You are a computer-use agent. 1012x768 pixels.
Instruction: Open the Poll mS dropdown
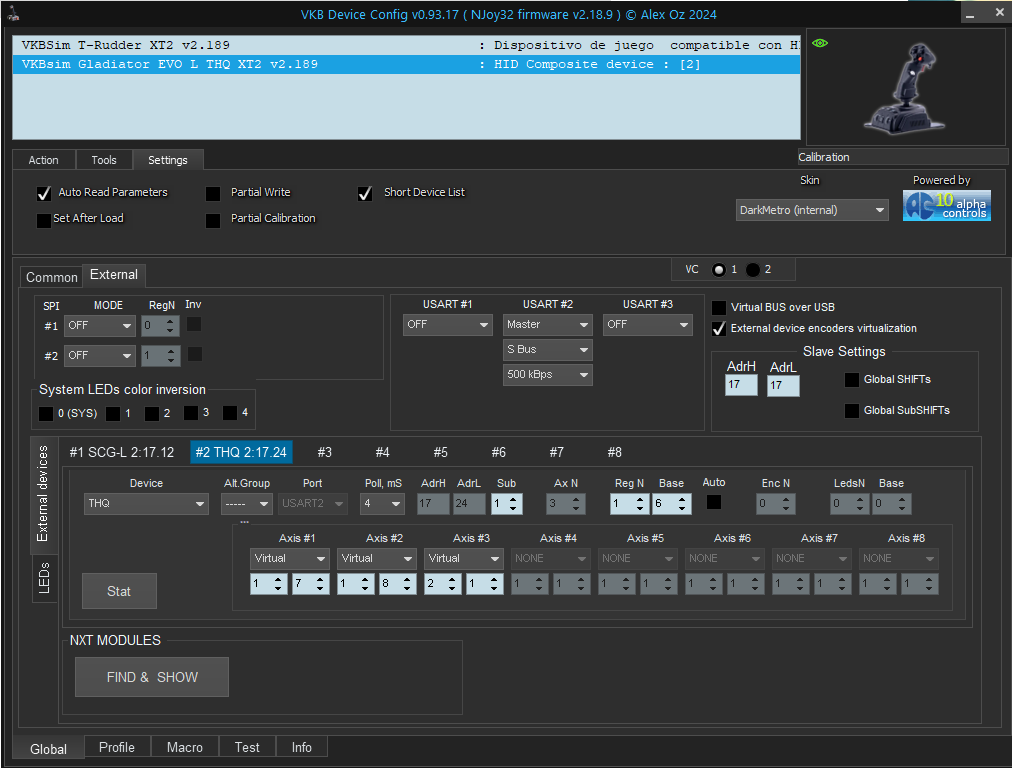[382, 503]
